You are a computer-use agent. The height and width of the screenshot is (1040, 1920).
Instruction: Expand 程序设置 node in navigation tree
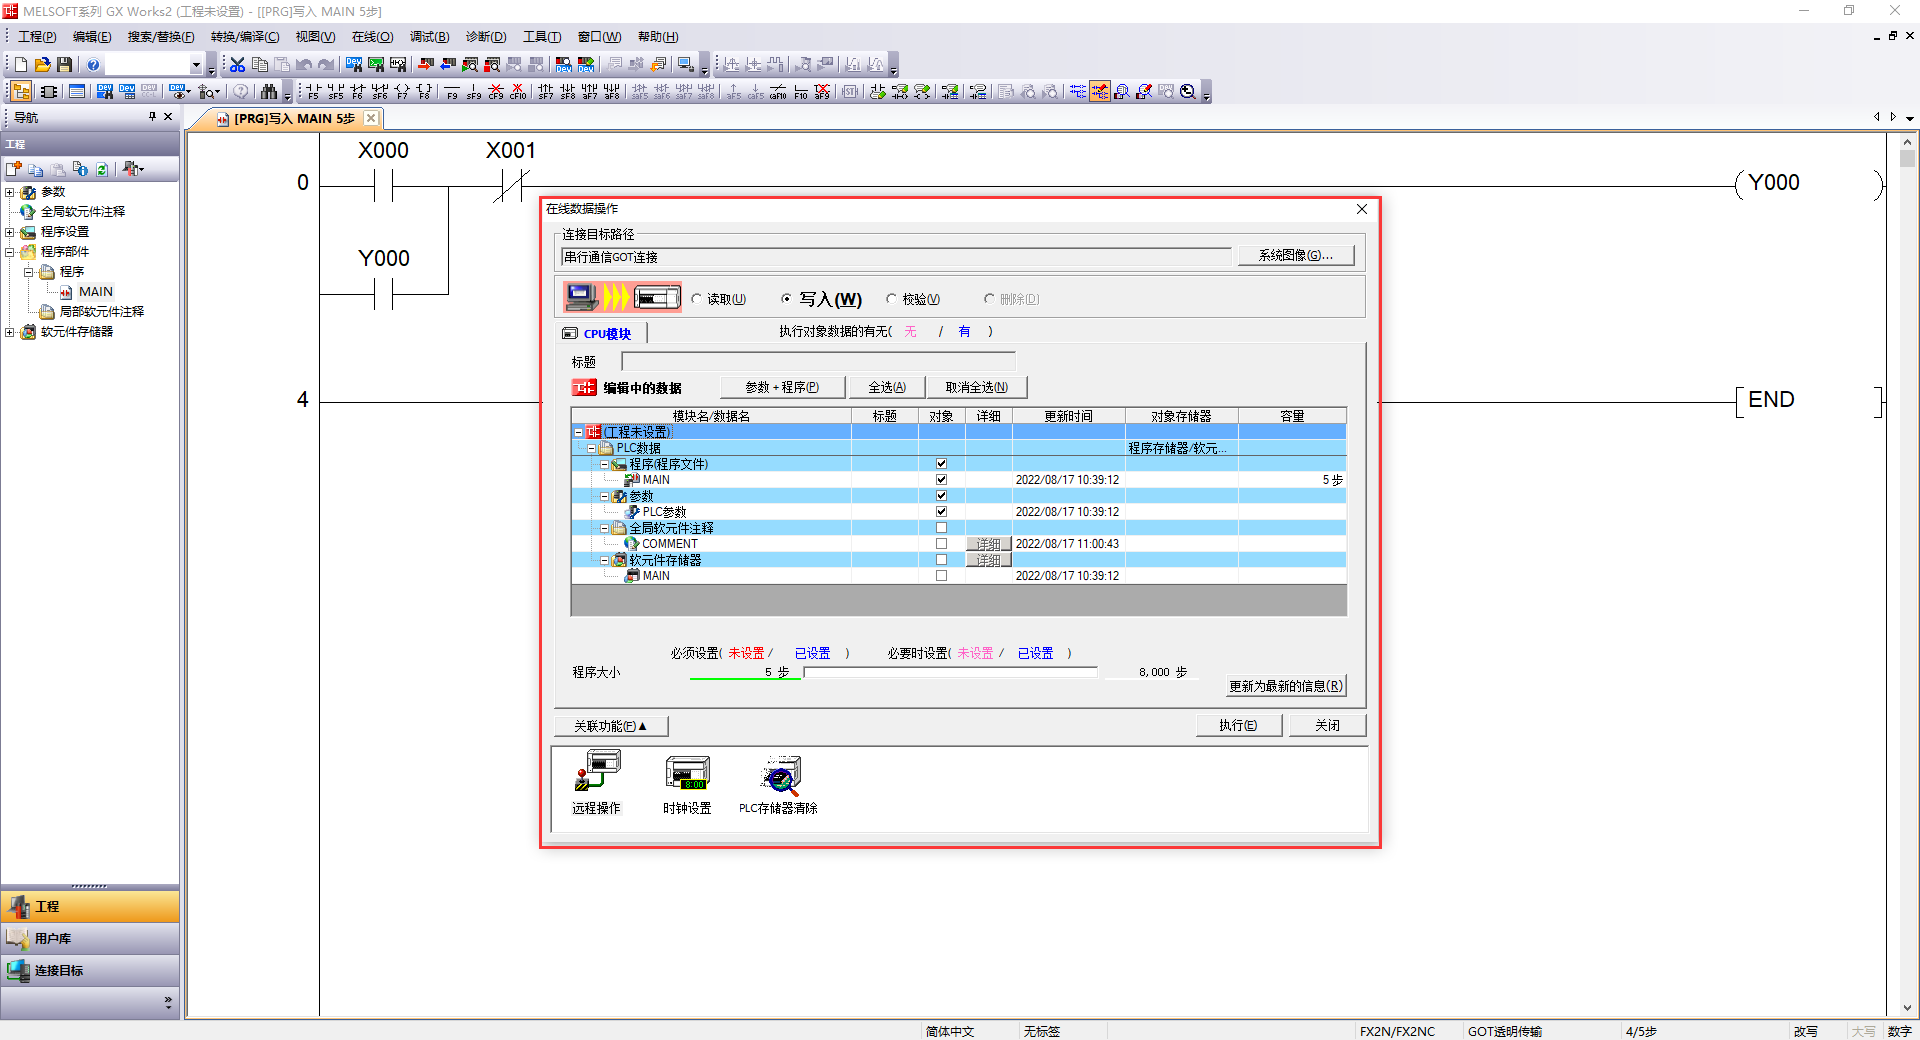coord(10,232)
